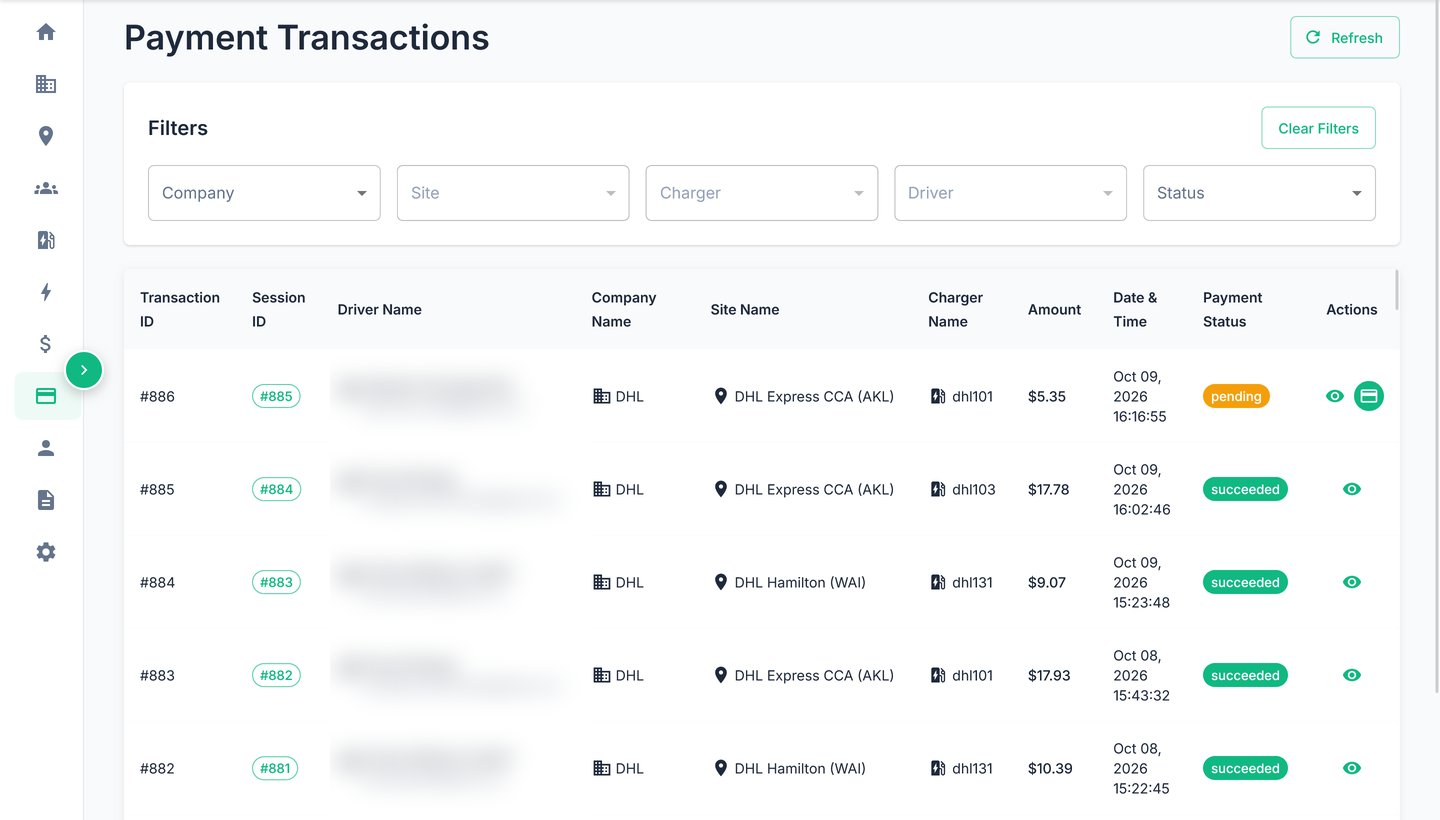This screenshot has width=1440, height=820.
Task: Open session link #884
Action: click(276, 489)
